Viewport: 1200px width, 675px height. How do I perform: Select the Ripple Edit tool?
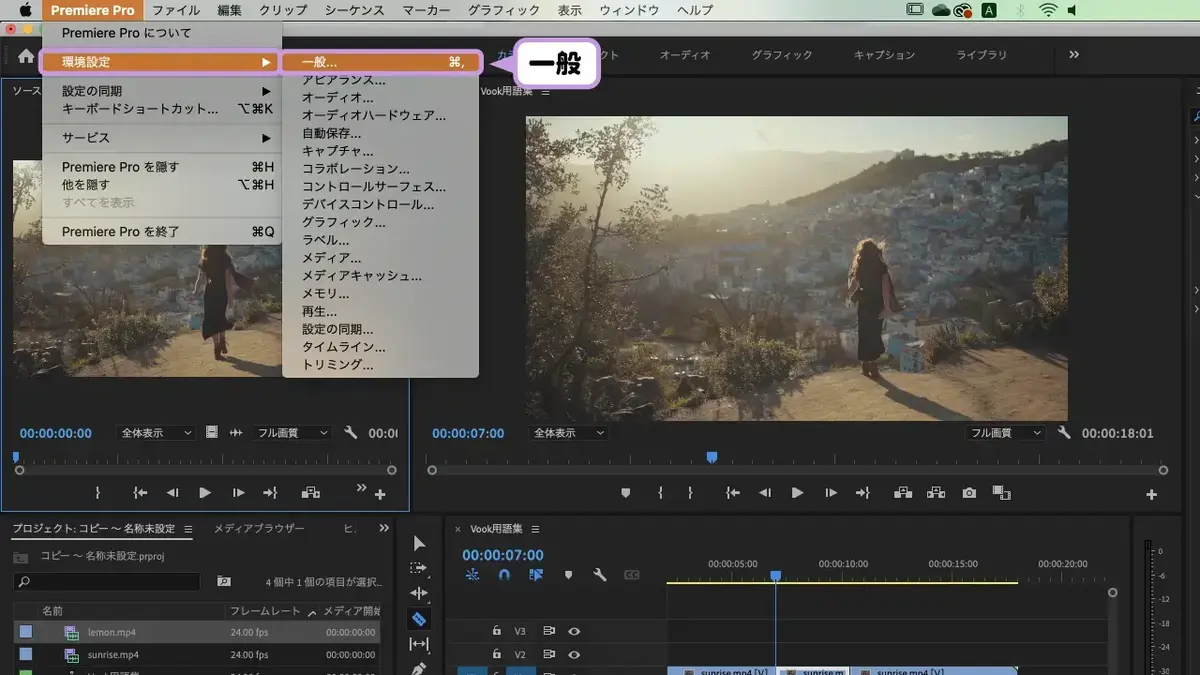point(419,594)
